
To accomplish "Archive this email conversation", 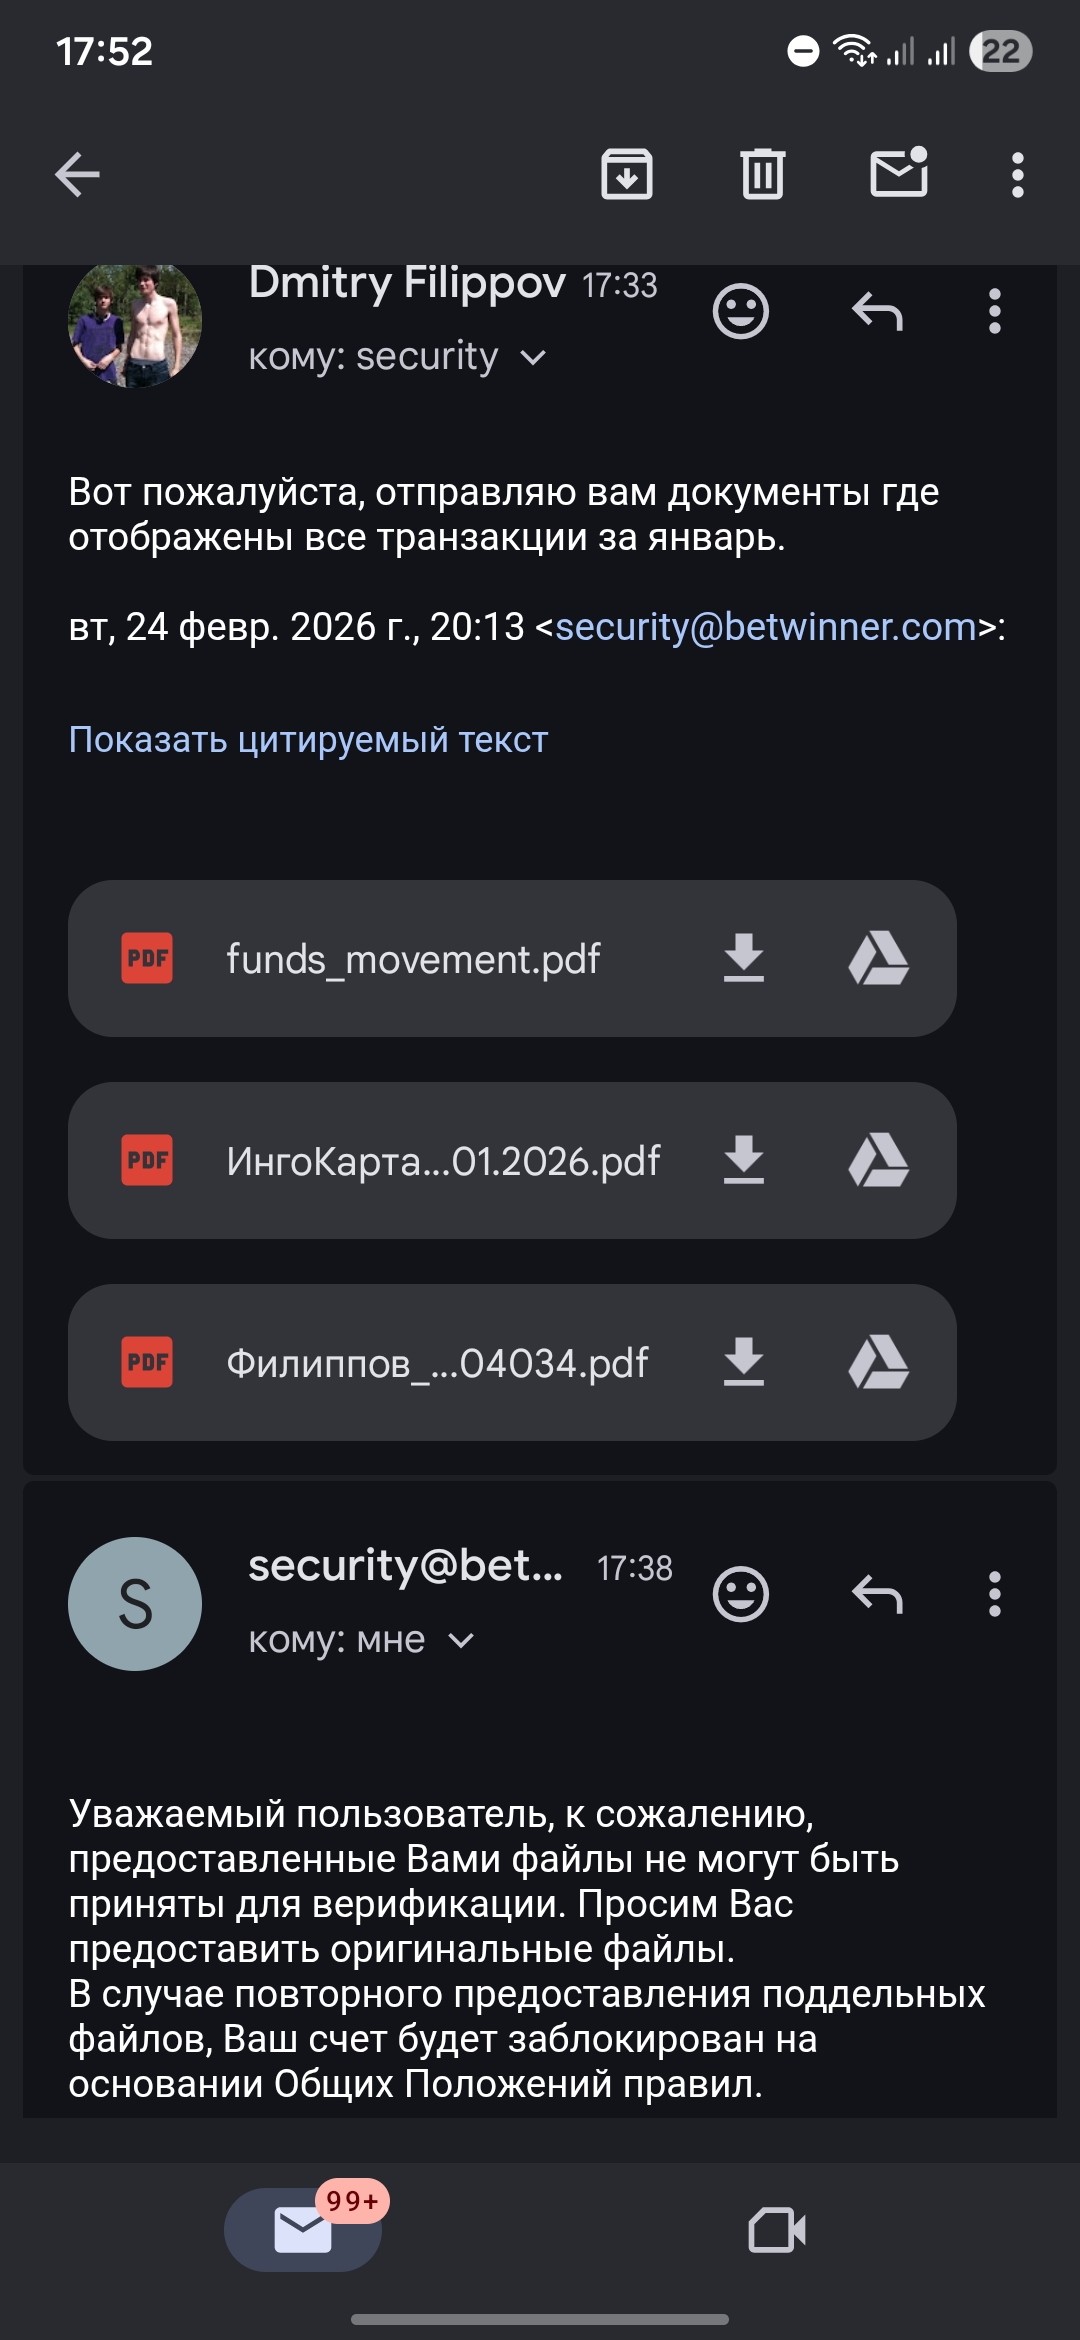I will [627, 175].
